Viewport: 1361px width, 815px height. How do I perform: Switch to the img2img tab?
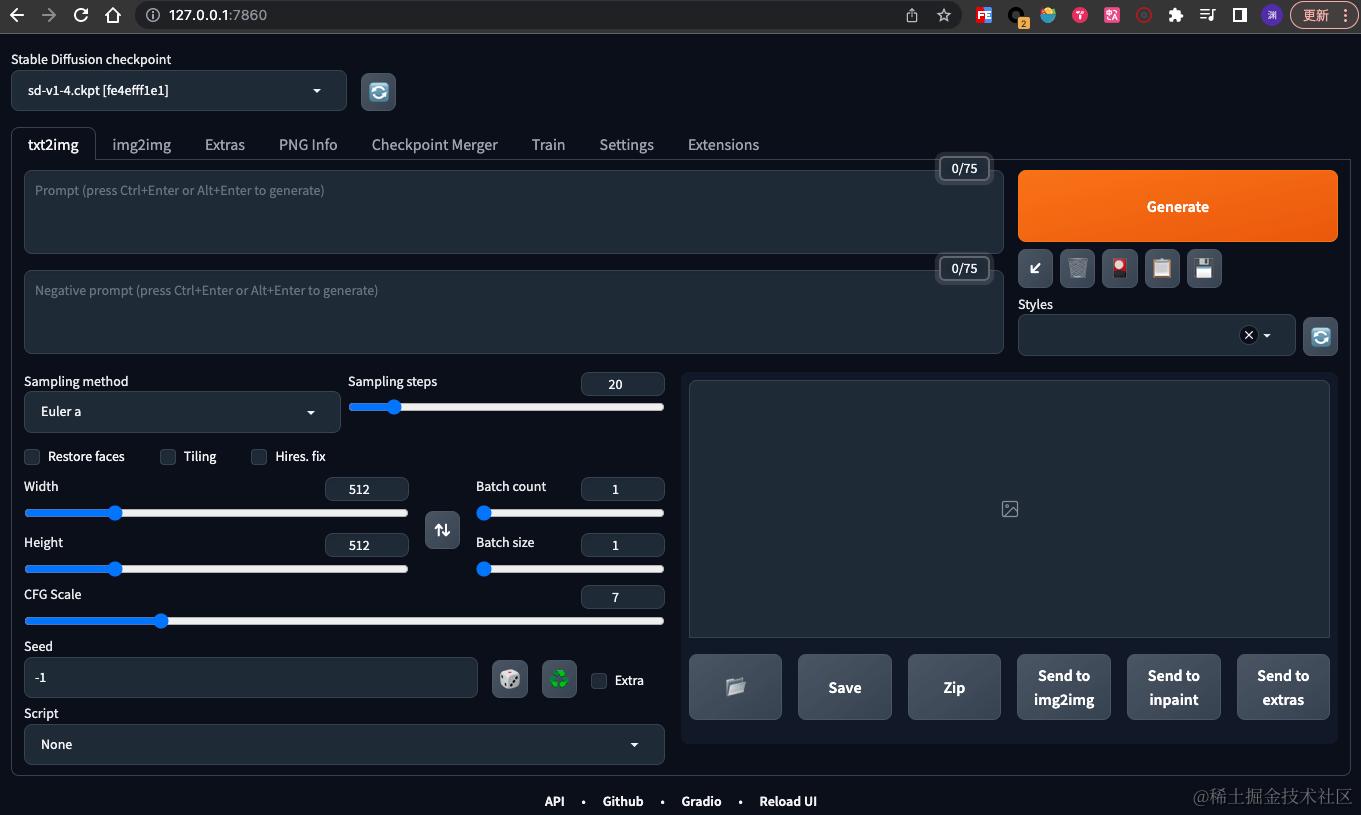(x=142, y=145)
